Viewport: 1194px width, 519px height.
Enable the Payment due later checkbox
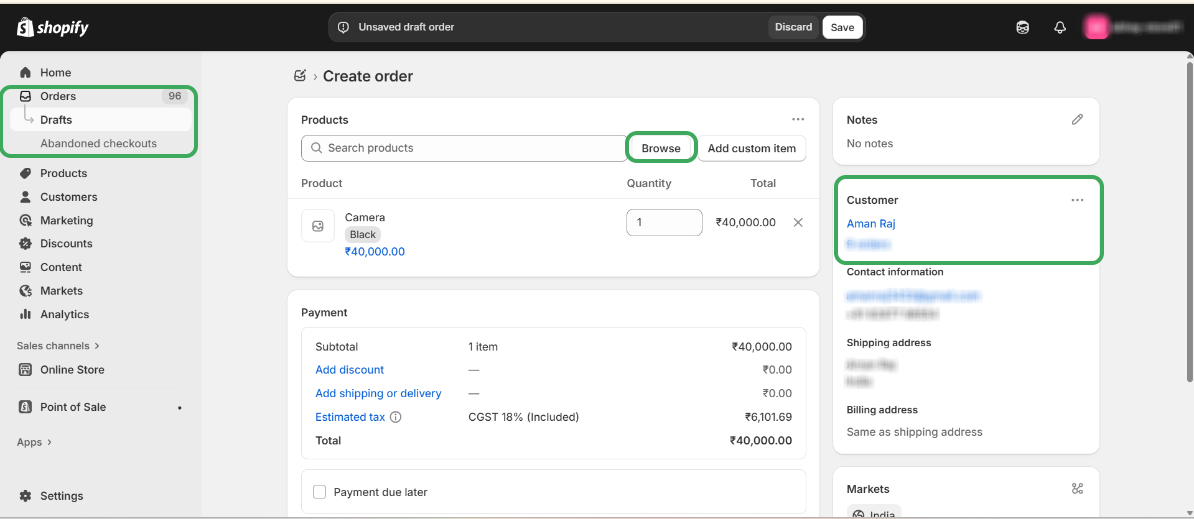(x=320, y=492)
